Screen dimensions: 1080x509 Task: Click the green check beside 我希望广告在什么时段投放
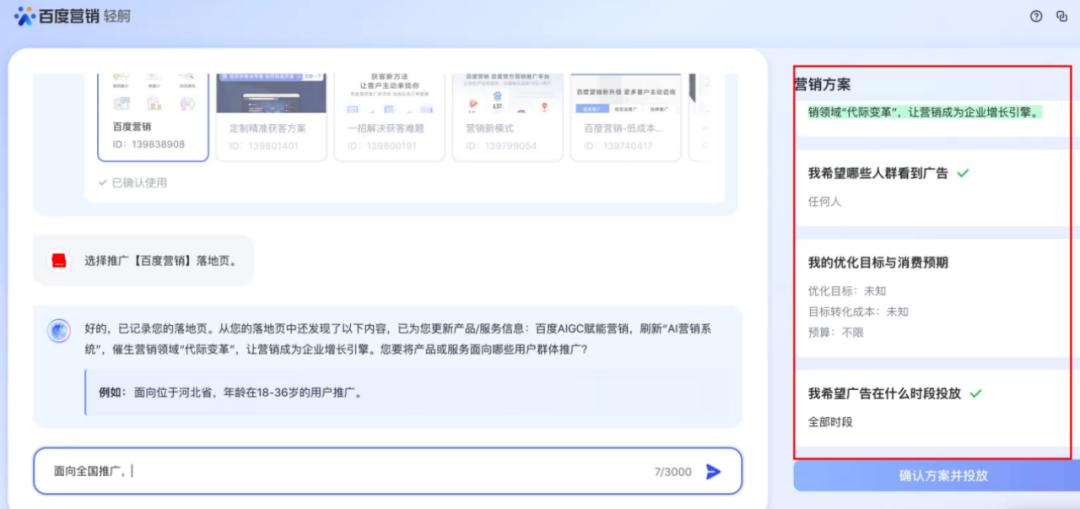click(x=975, y=394)
